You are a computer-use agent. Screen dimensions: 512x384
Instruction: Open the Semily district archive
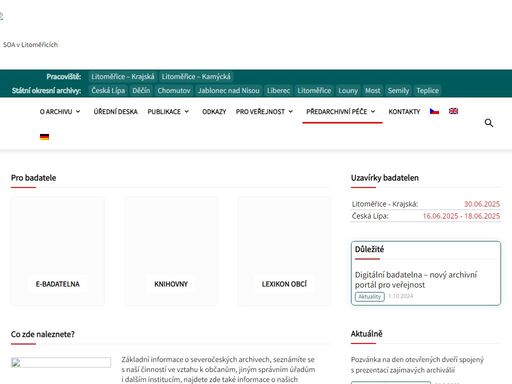398,91
